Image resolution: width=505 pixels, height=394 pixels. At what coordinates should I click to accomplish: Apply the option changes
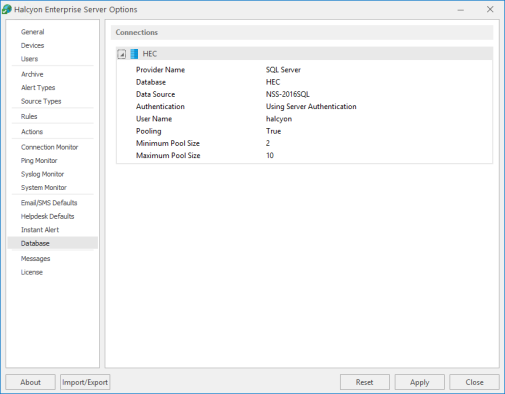pyautogui.click(x=420, y=382)
